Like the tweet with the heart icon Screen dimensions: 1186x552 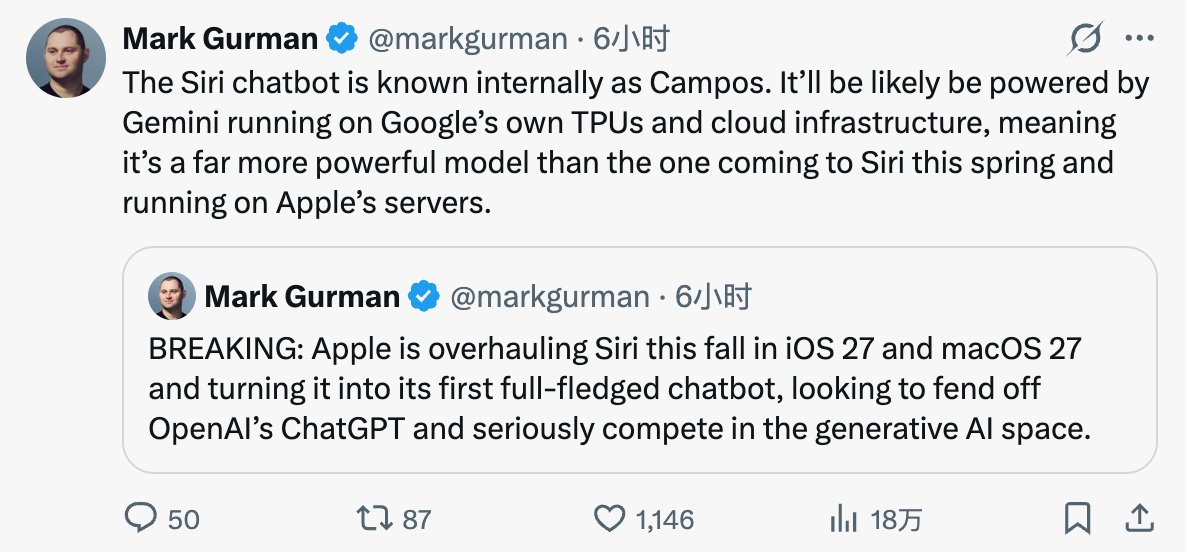(609, 518)
